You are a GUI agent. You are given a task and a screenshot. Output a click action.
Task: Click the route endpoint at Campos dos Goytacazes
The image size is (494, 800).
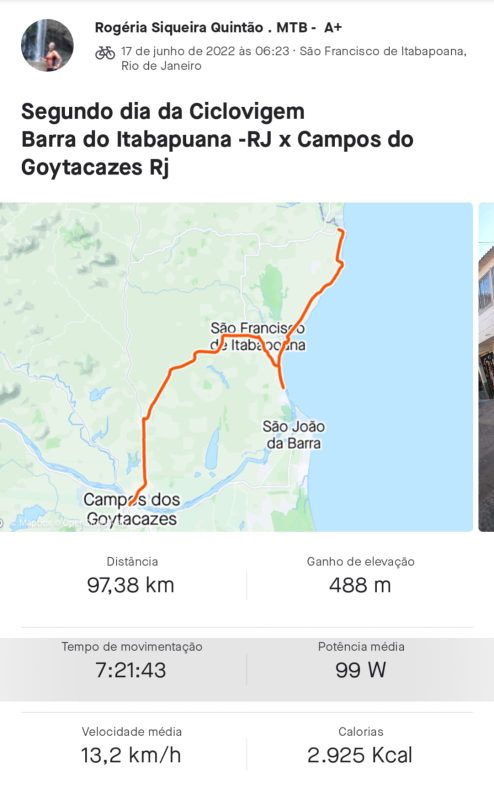(x=132, y=503)
